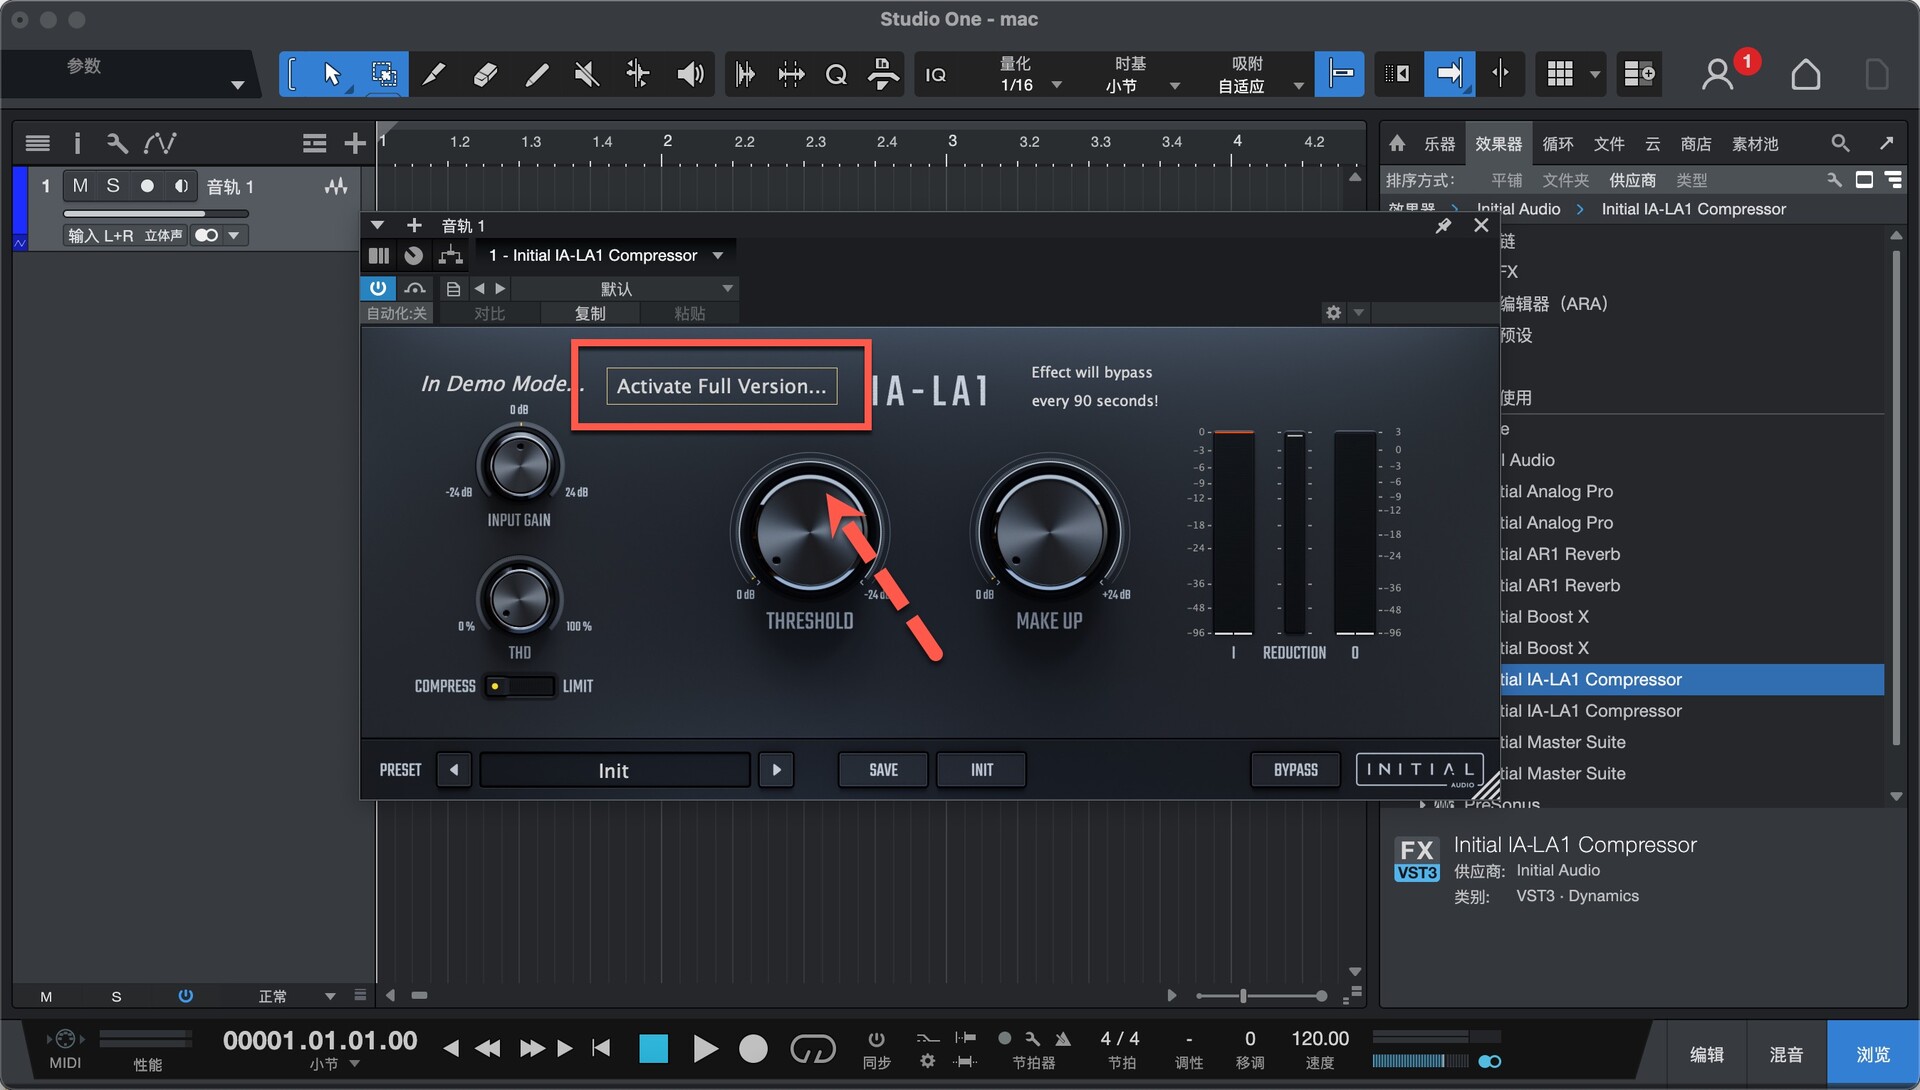Open 素材池 browser tab

(x=1755, y=144)
